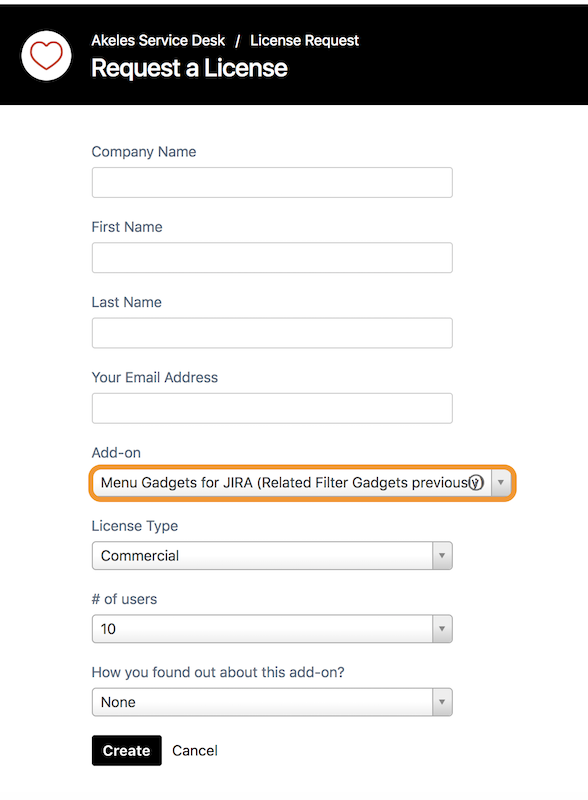Open the Add-on dropdown selector
The height and width of the screenshot is (800, 588).
[x=302, y=483]
